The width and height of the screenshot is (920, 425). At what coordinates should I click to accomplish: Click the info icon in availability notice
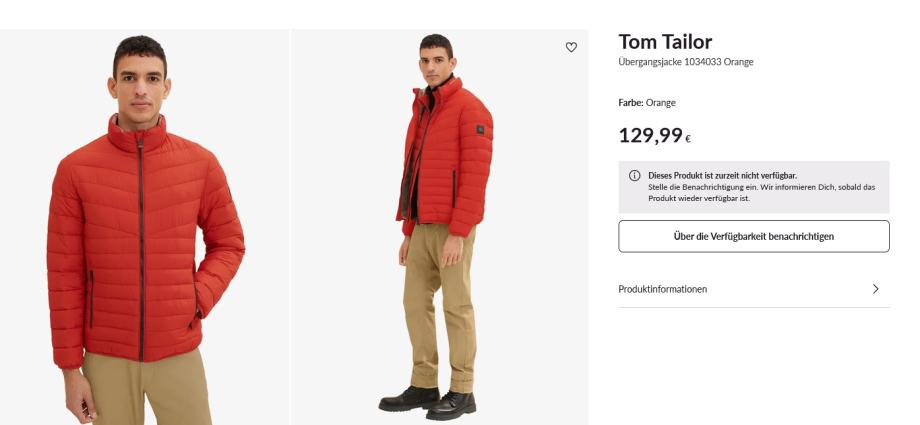pos(634,176)
